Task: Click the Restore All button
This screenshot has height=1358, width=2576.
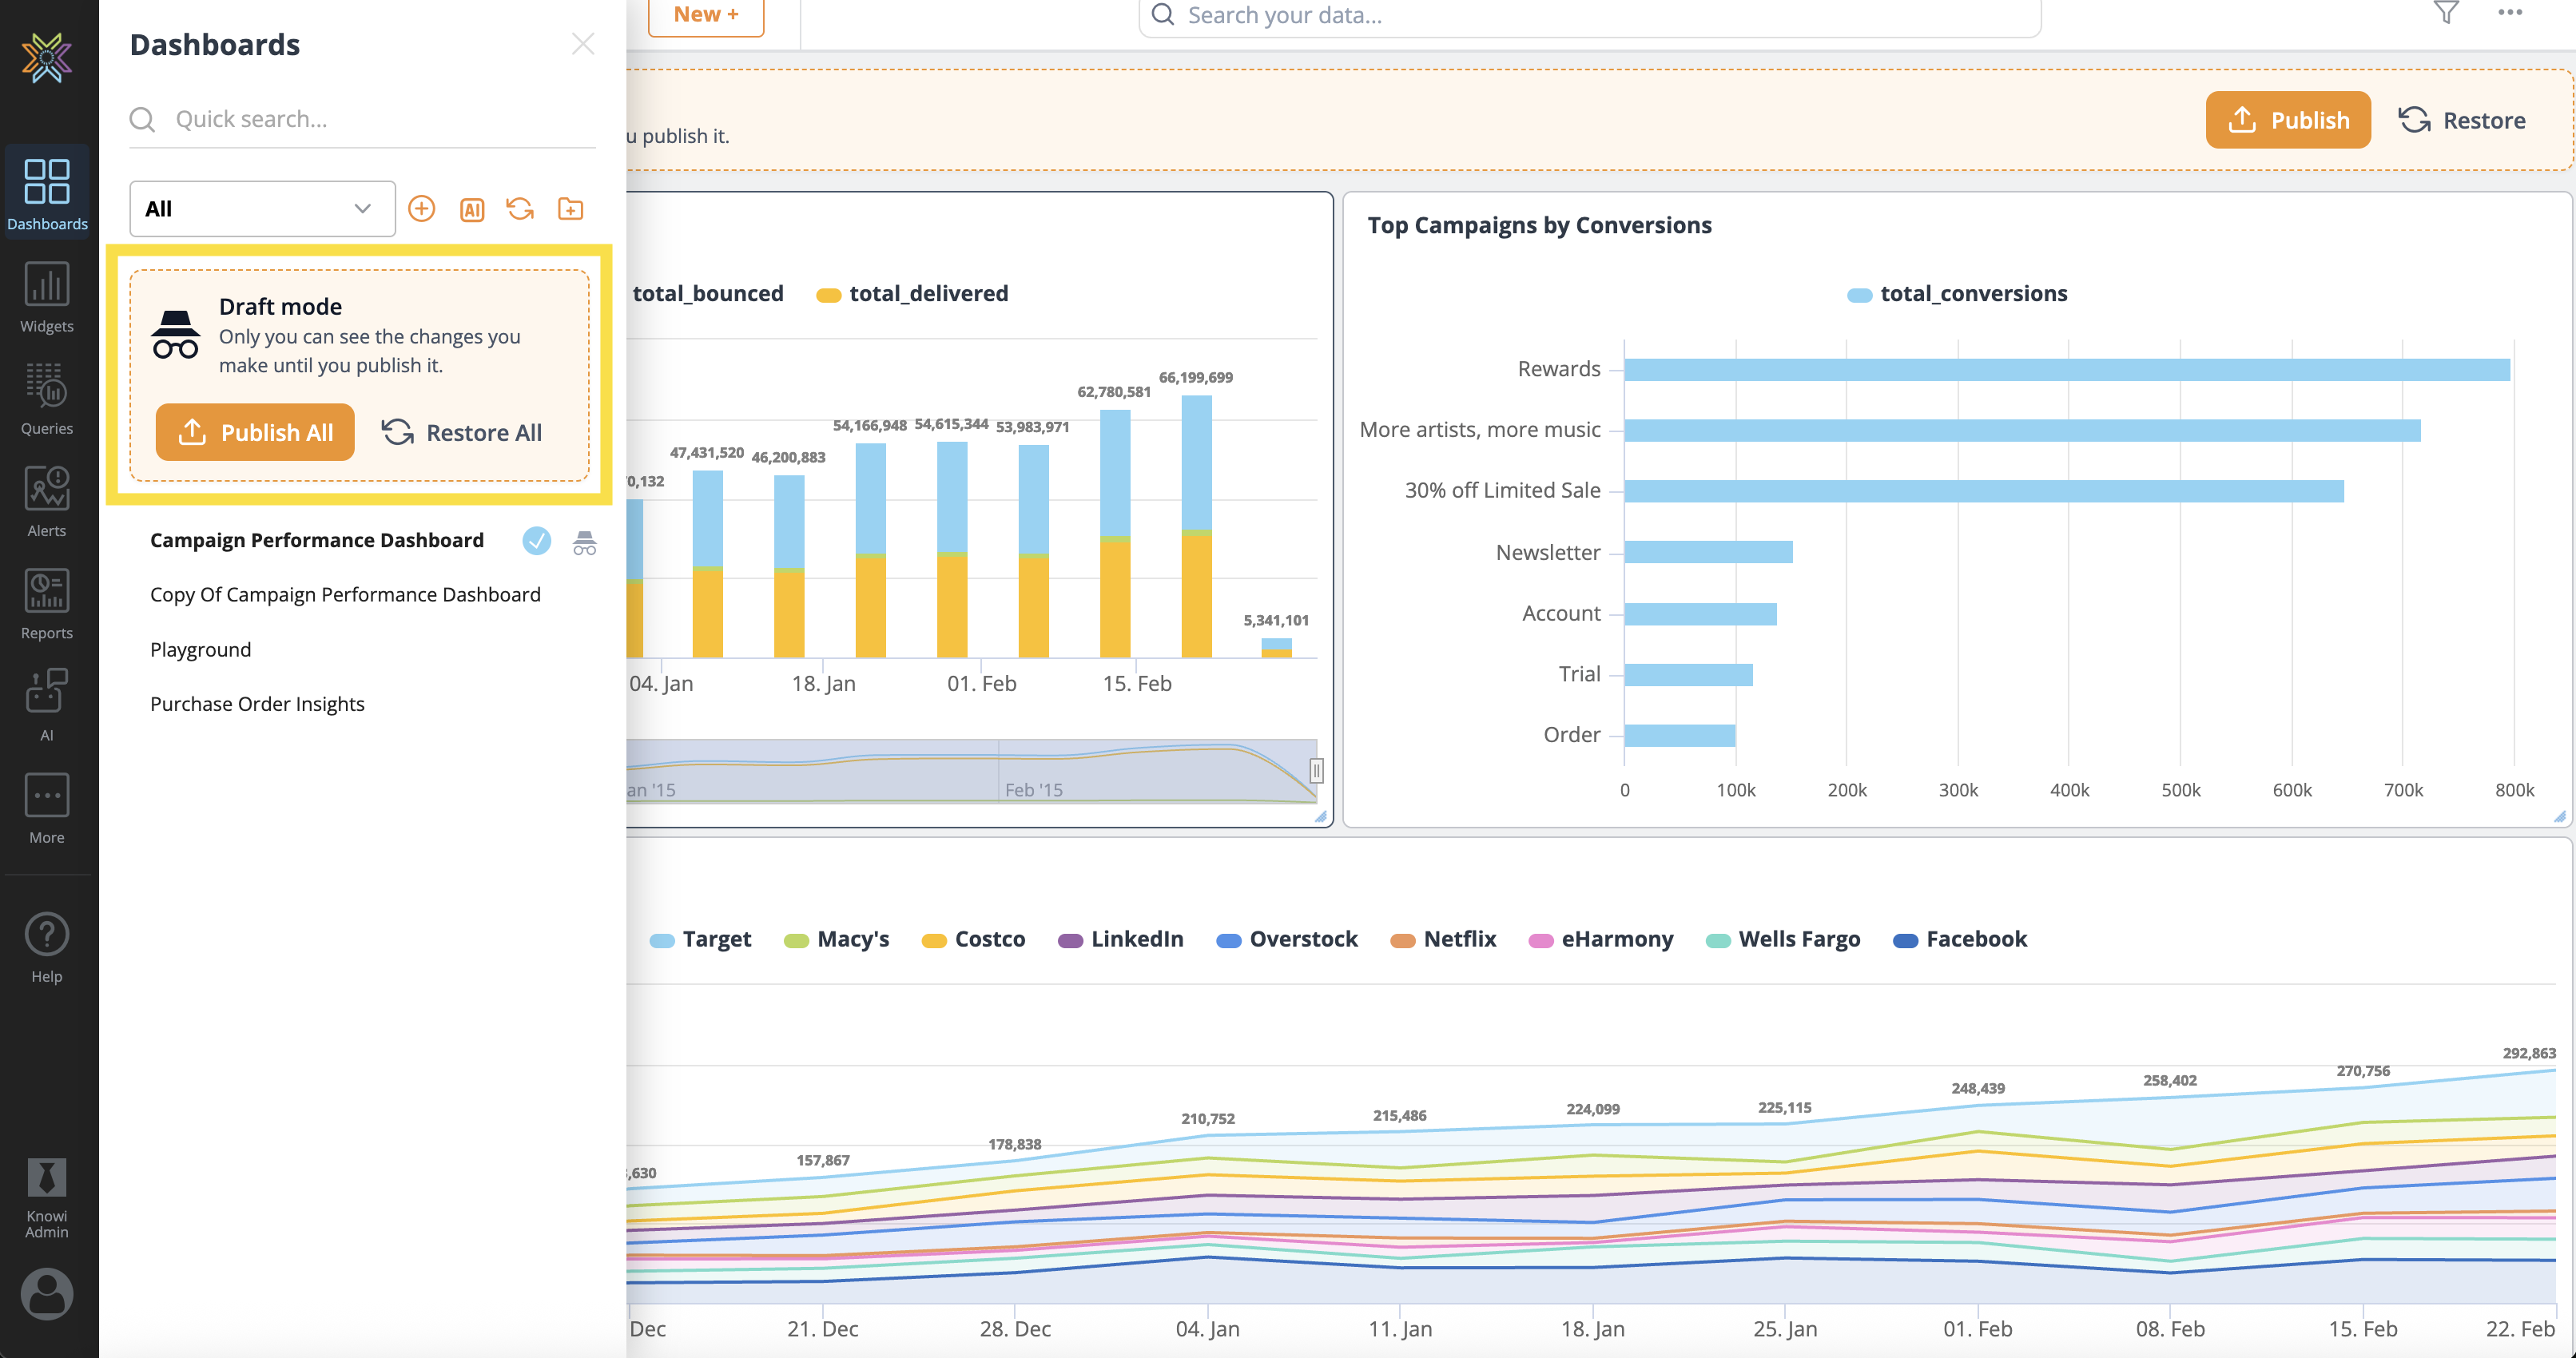Action: point(462,432)
